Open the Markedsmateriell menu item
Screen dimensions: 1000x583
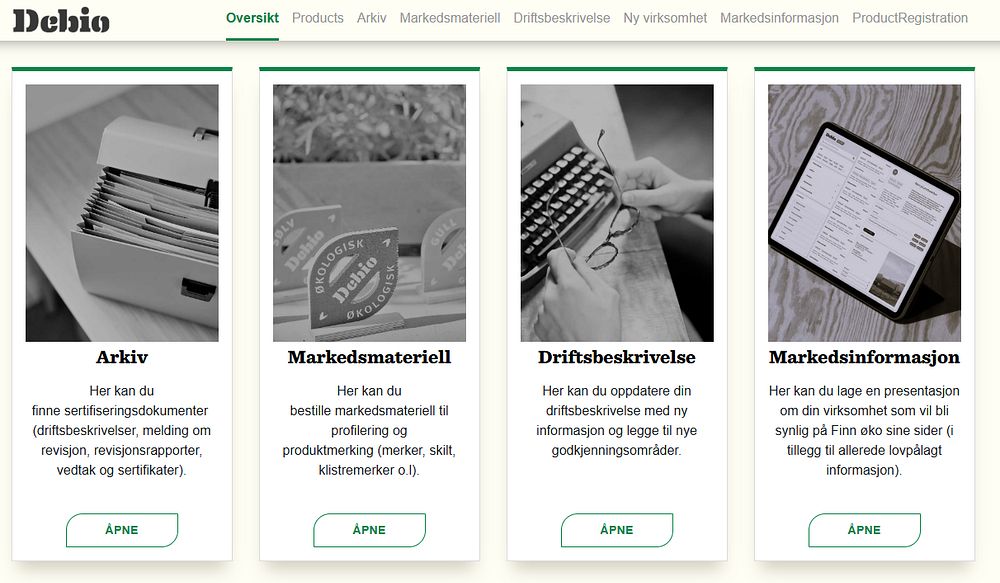click(x=450, y=18)
